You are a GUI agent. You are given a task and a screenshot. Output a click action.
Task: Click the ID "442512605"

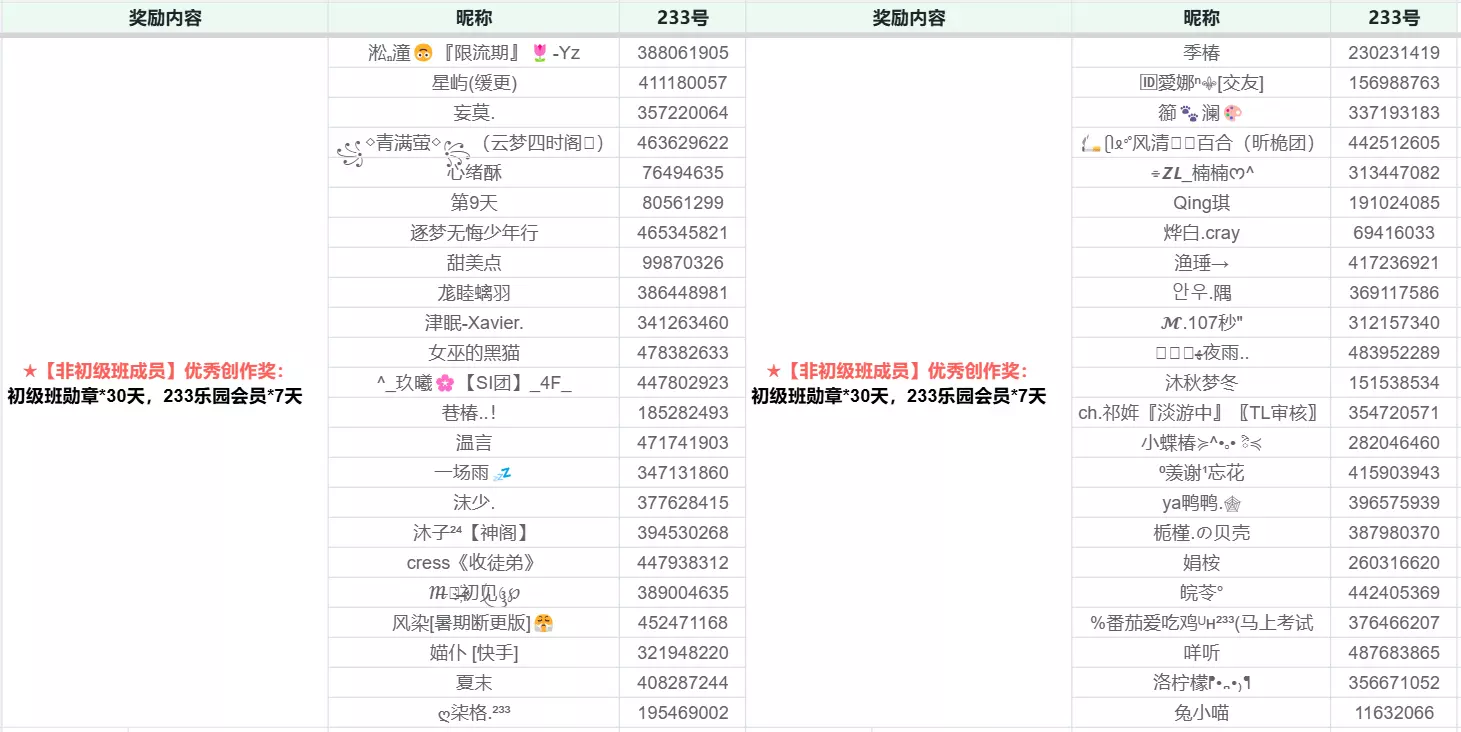coord(1394,143)
